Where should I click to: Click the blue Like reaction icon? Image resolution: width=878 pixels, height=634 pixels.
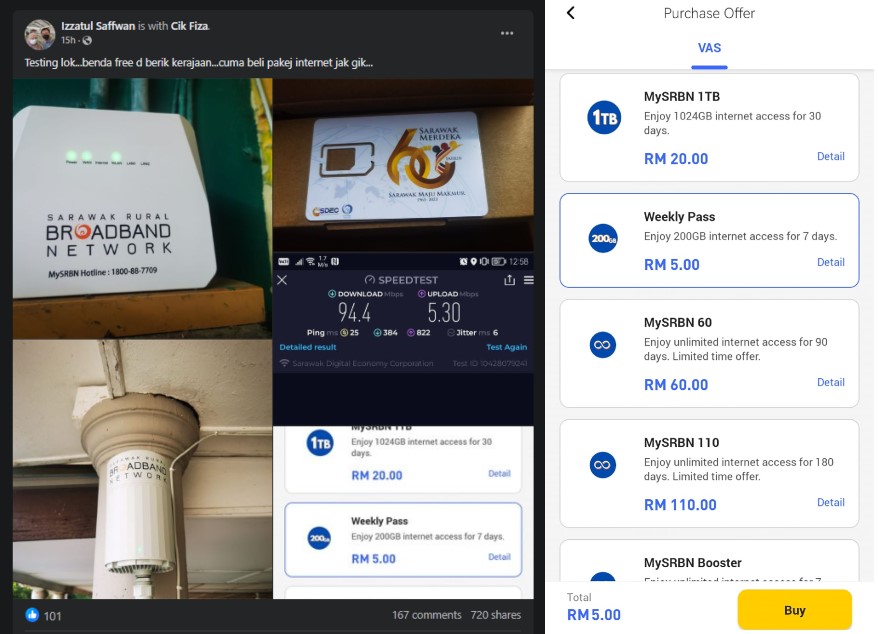[x=32, y=615]
